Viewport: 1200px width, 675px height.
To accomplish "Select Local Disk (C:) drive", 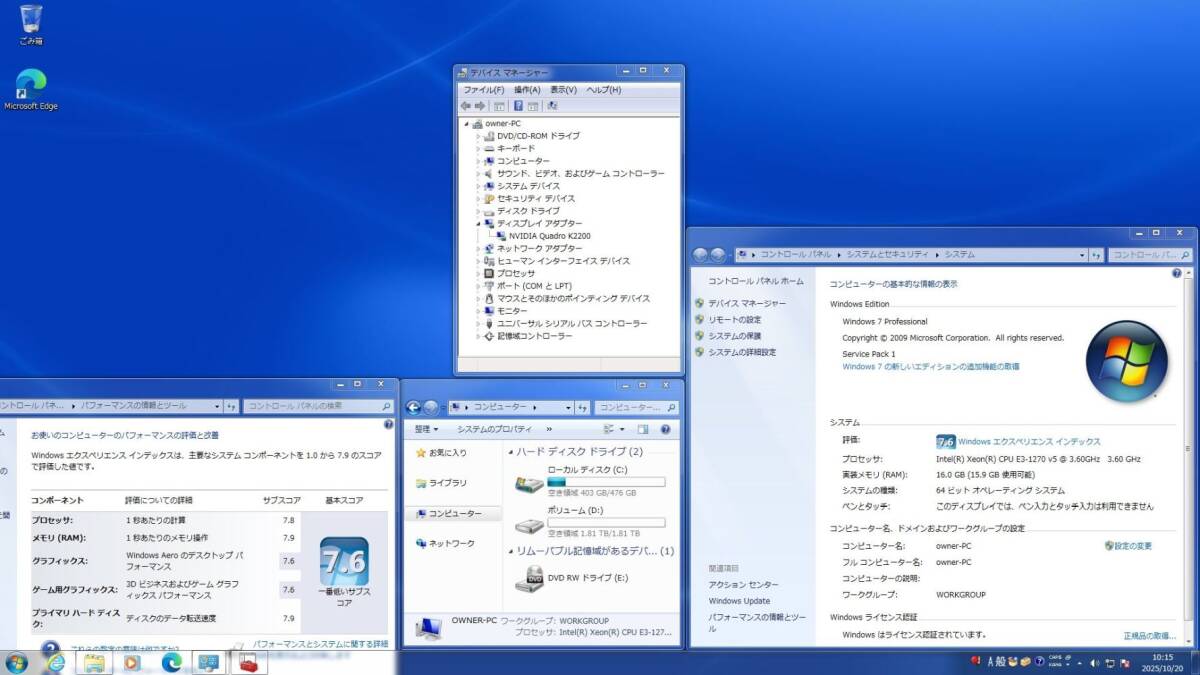I will (529, 483).
